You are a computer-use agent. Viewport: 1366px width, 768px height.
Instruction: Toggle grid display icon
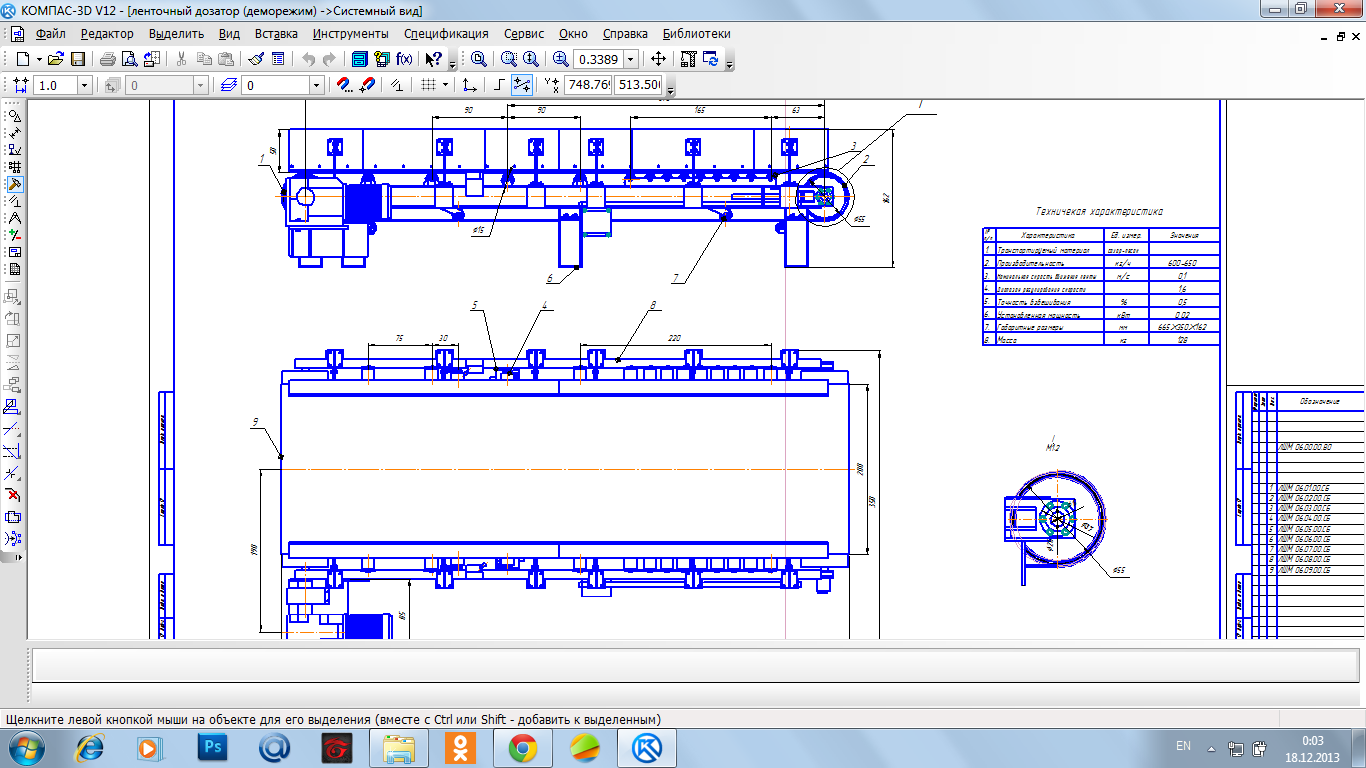click(x=428, y=85)
